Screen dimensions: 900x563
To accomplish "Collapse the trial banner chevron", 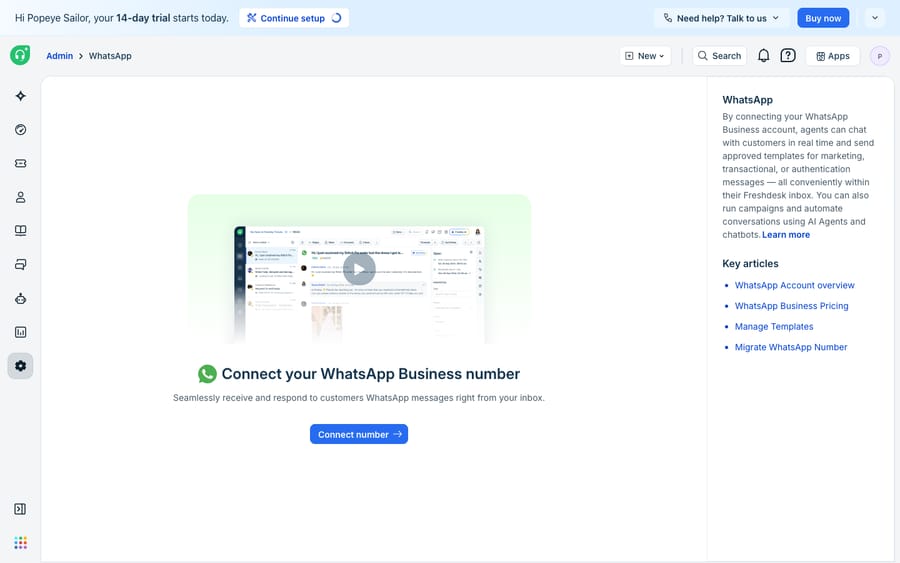I will coord(875,18).
